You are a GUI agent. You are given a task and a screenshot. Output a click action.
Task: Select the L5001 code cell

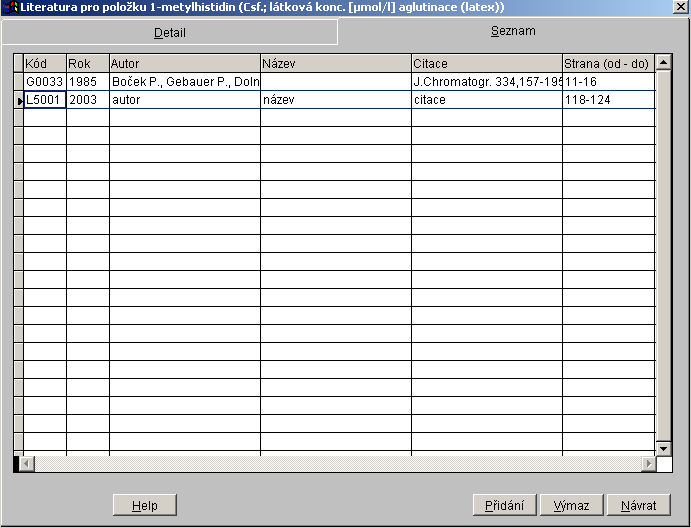(45, 100)
